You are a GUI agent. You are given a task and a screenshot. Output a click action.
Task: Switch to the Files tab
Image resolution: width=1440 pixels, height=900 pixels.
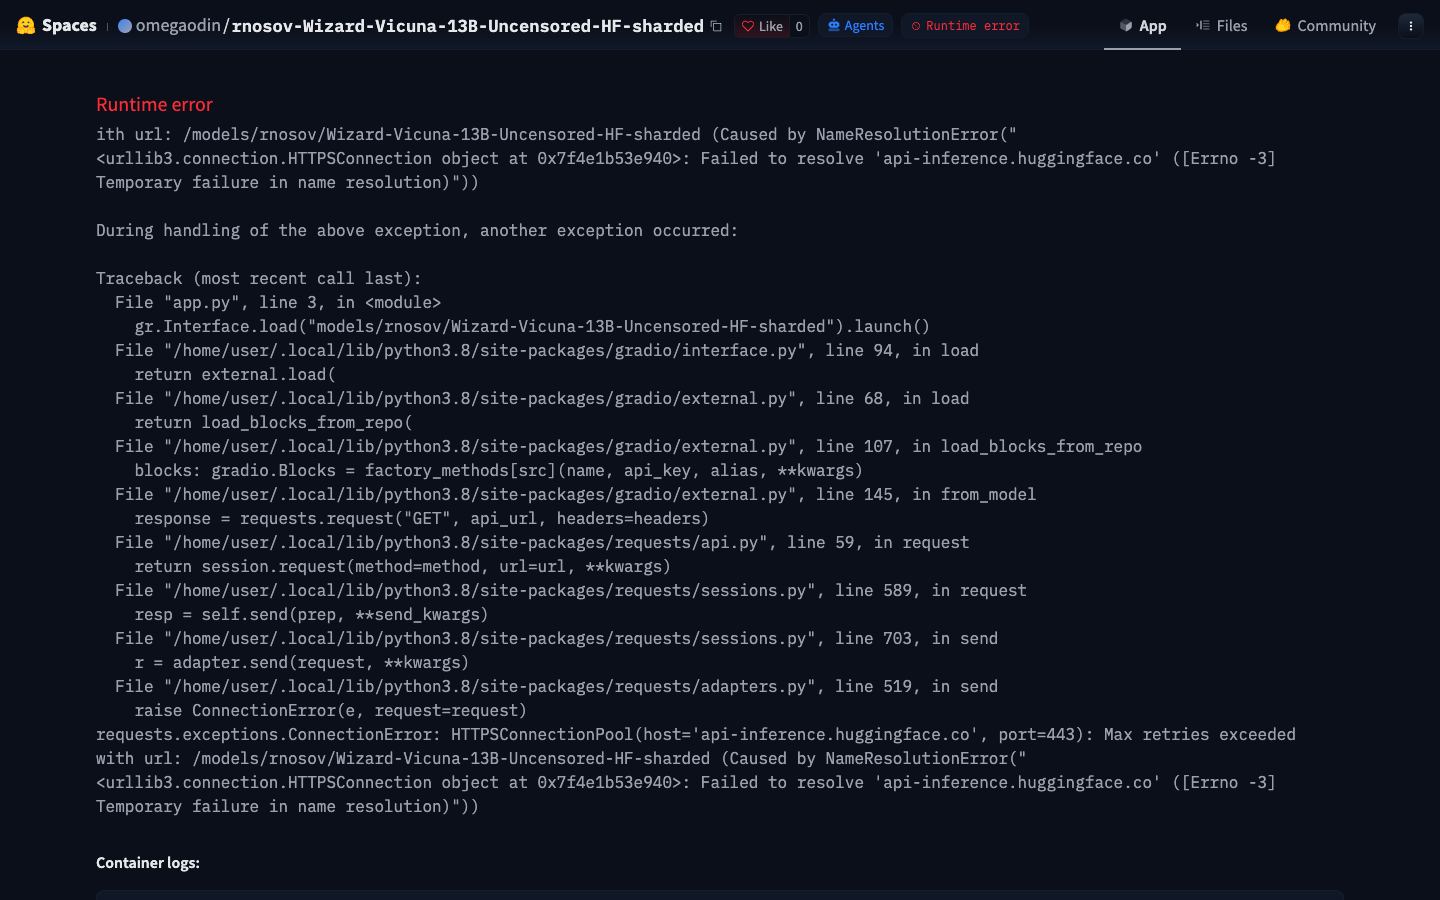click(x=1221, y=26)
